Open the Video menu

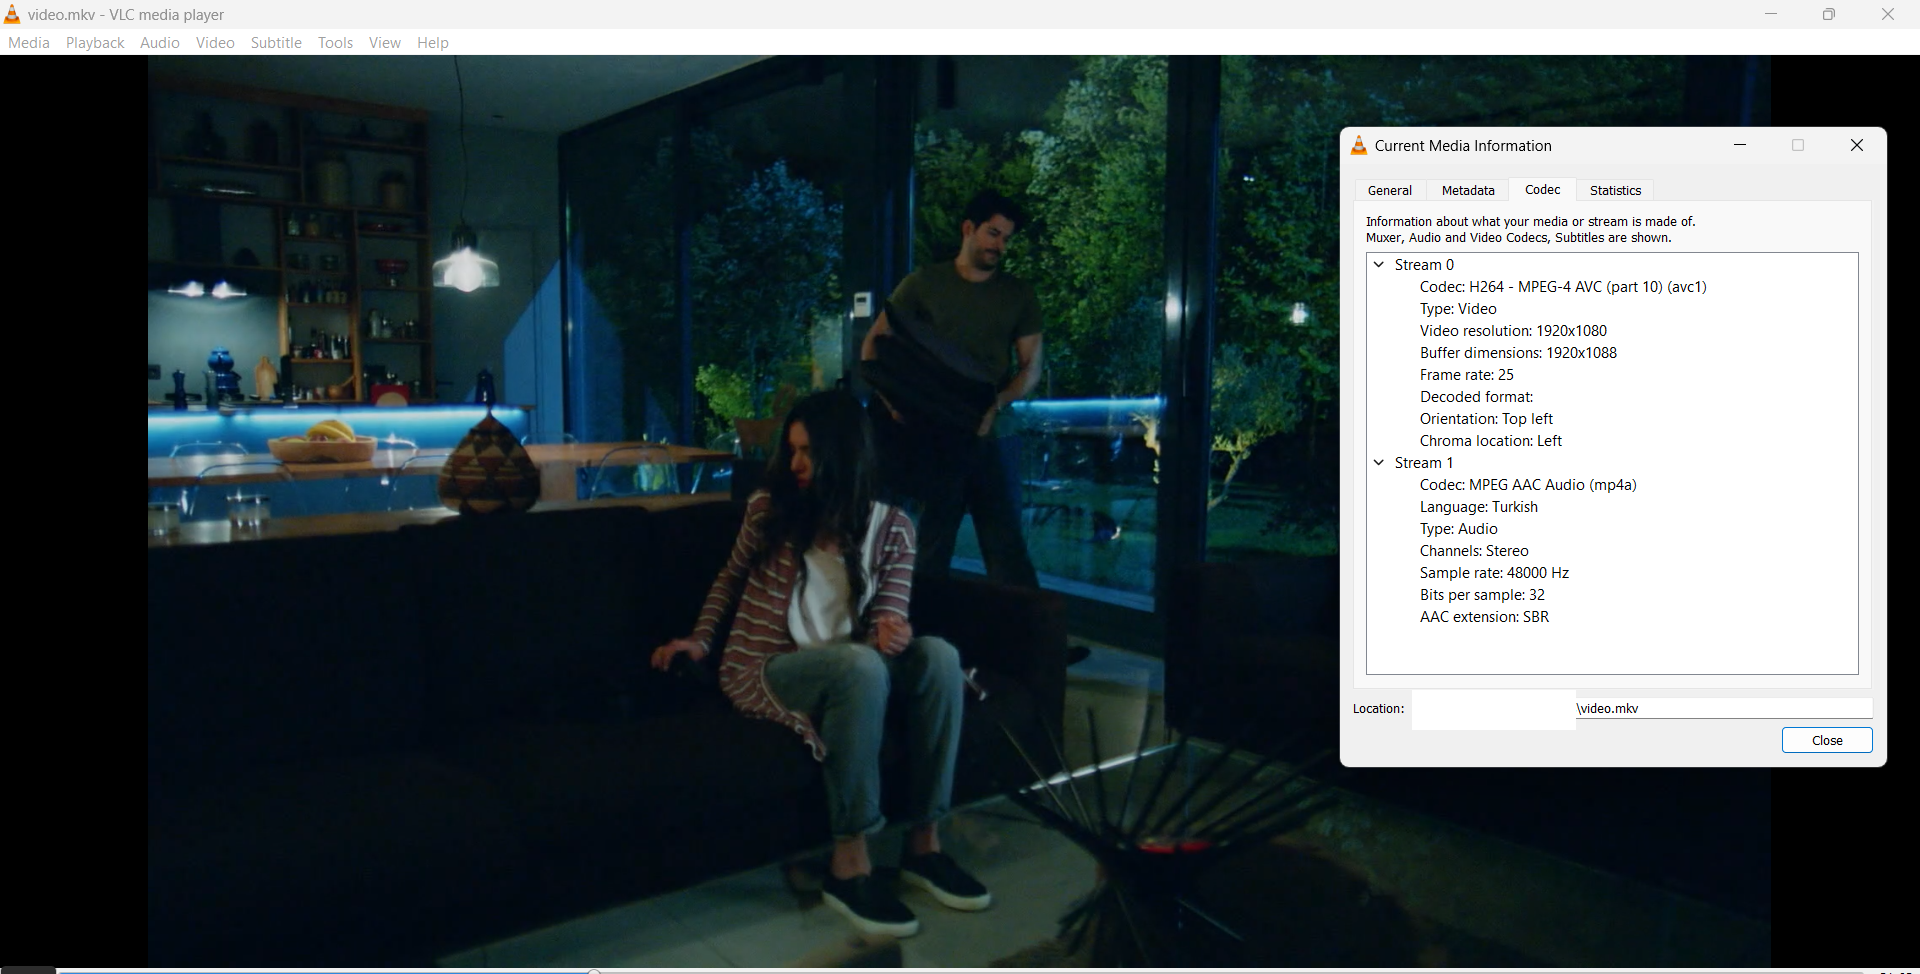pos(215,43)
